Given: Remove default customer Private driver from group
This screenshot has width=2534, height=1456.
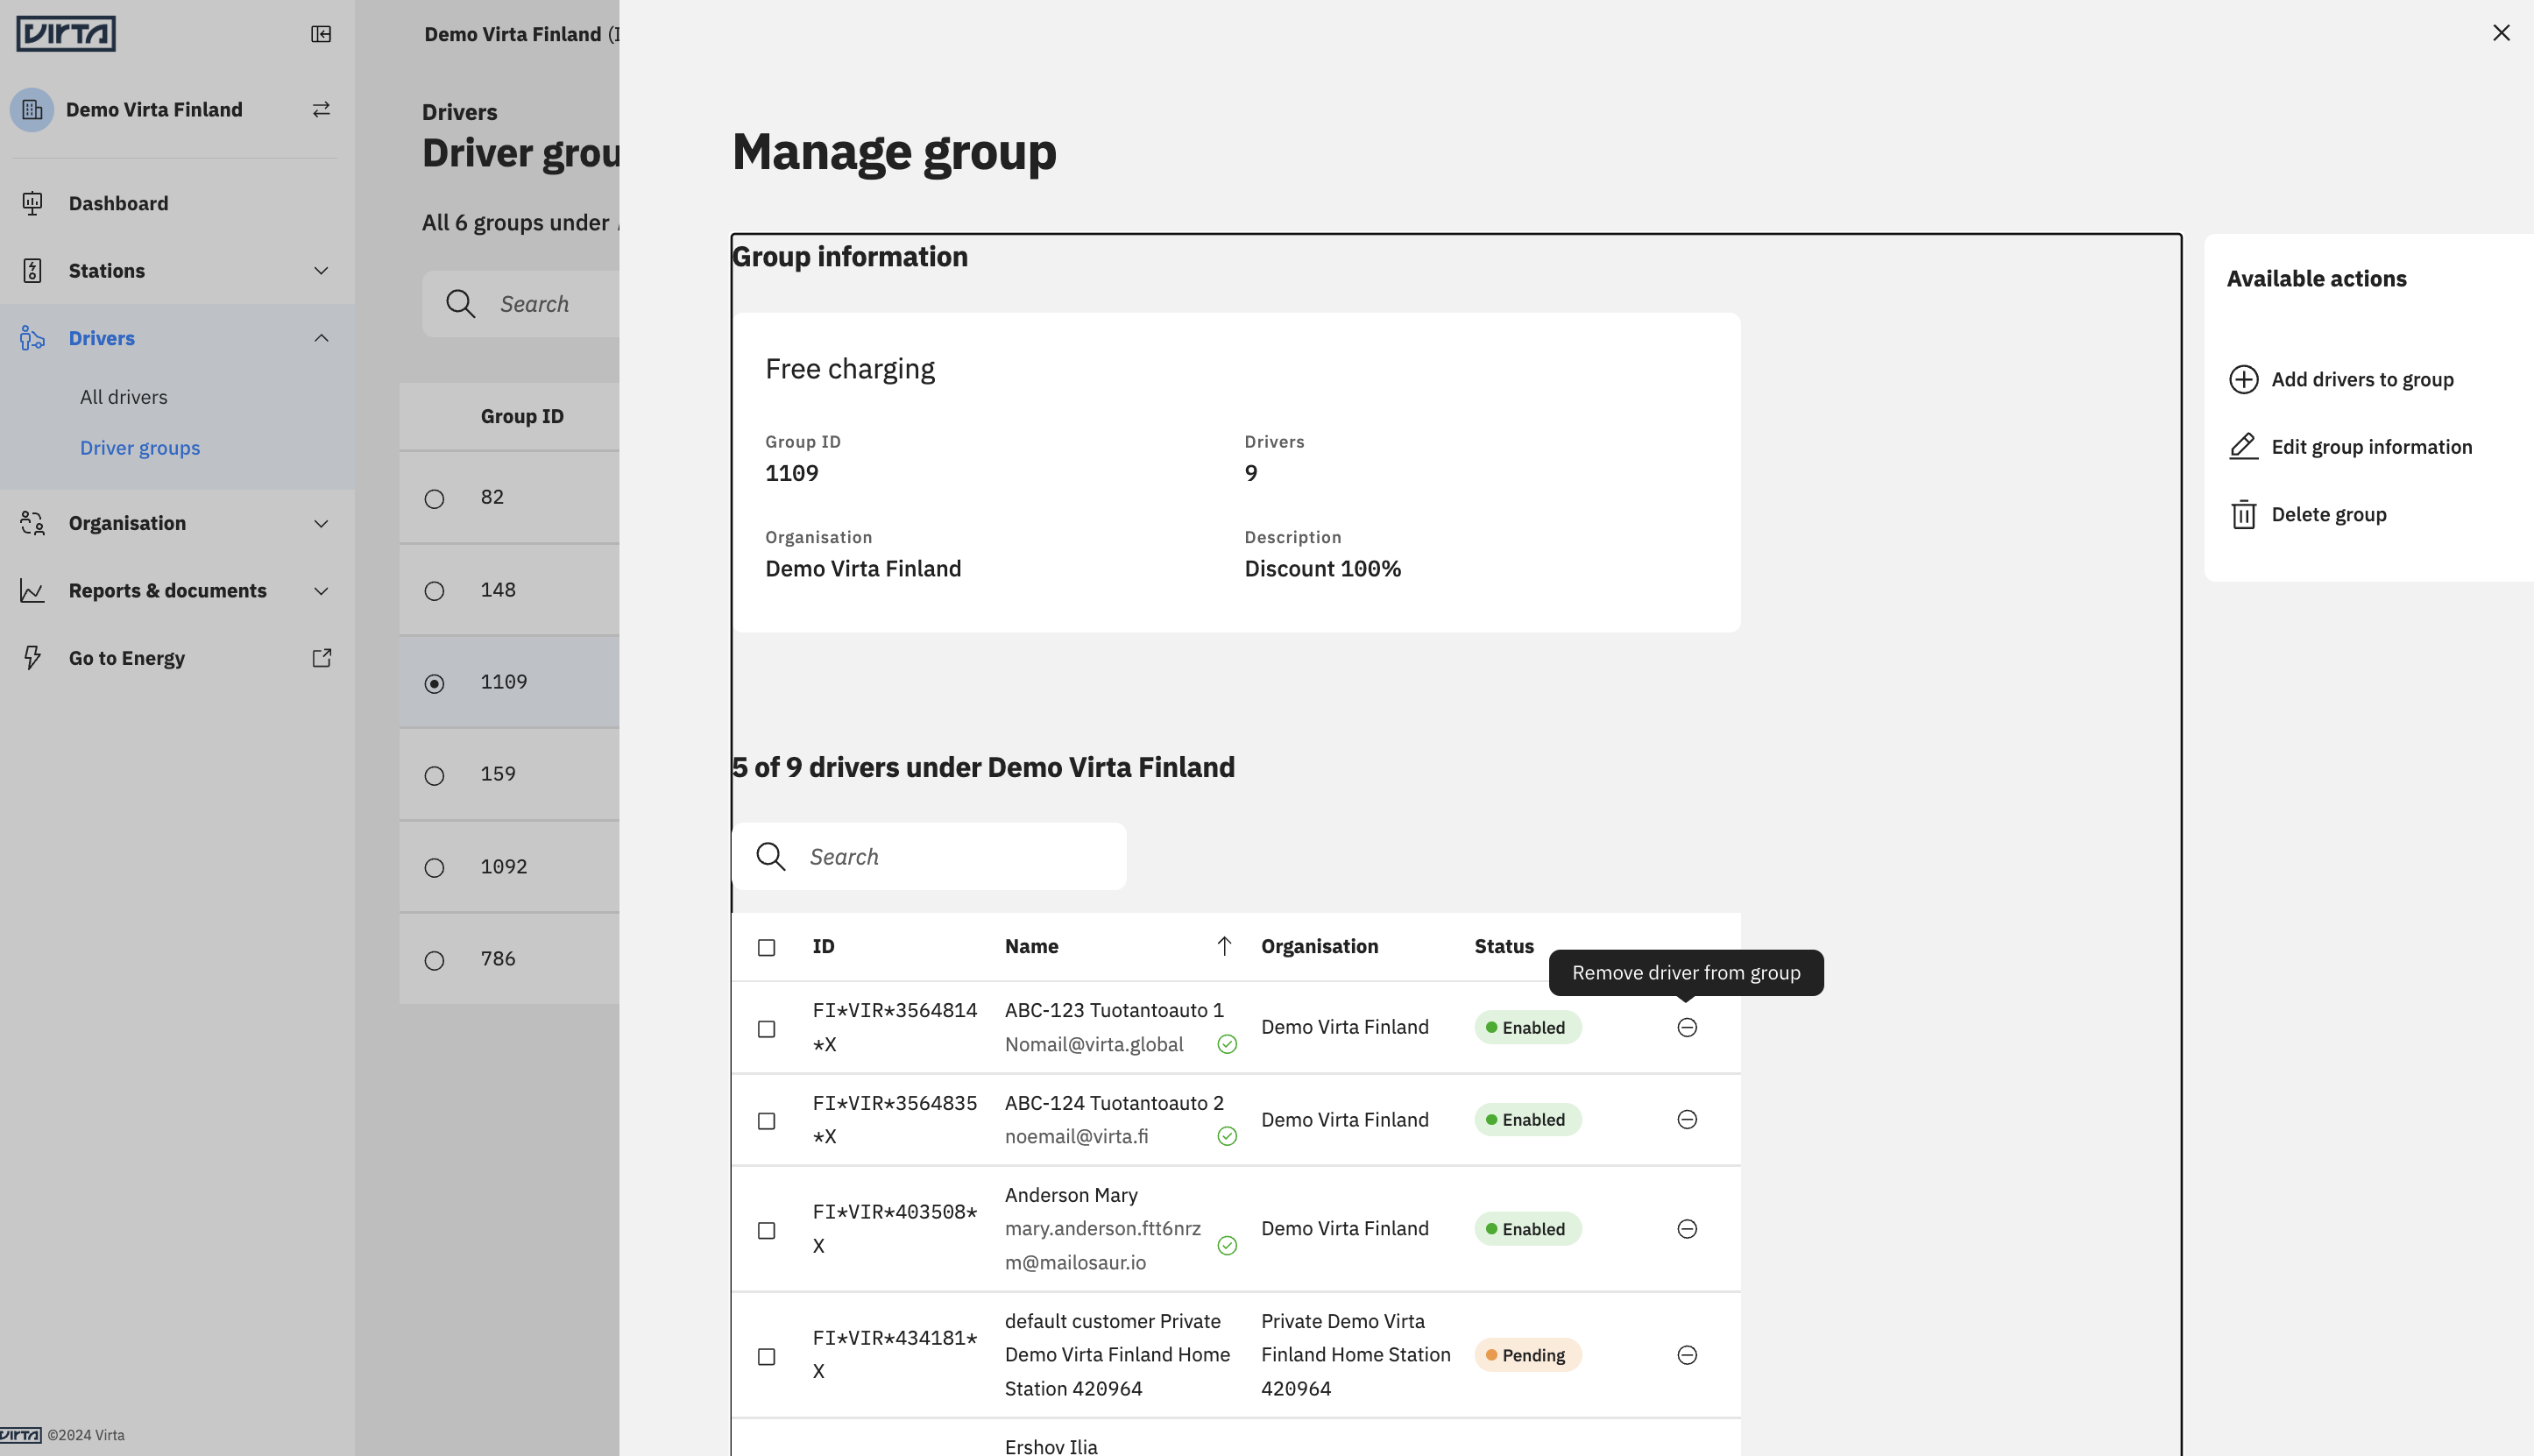Looking at the screenshot, I should [1686, 1355].
